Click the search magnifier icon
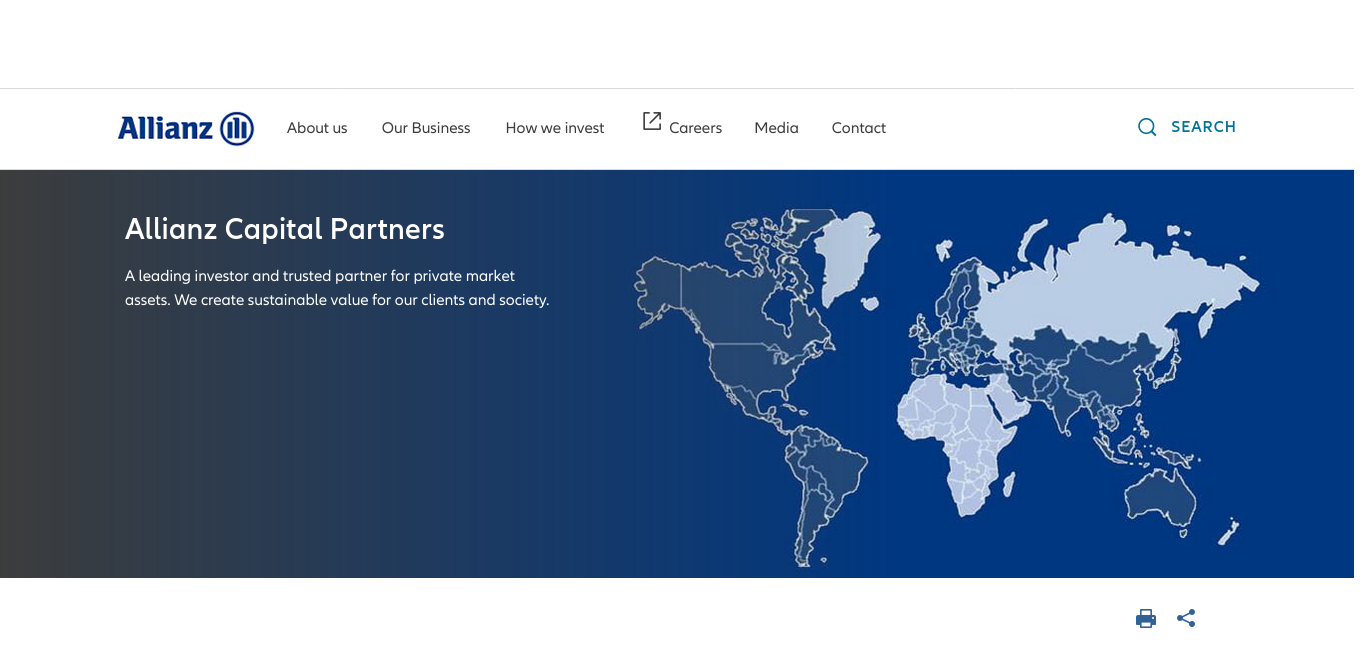 click(1147, 127)
